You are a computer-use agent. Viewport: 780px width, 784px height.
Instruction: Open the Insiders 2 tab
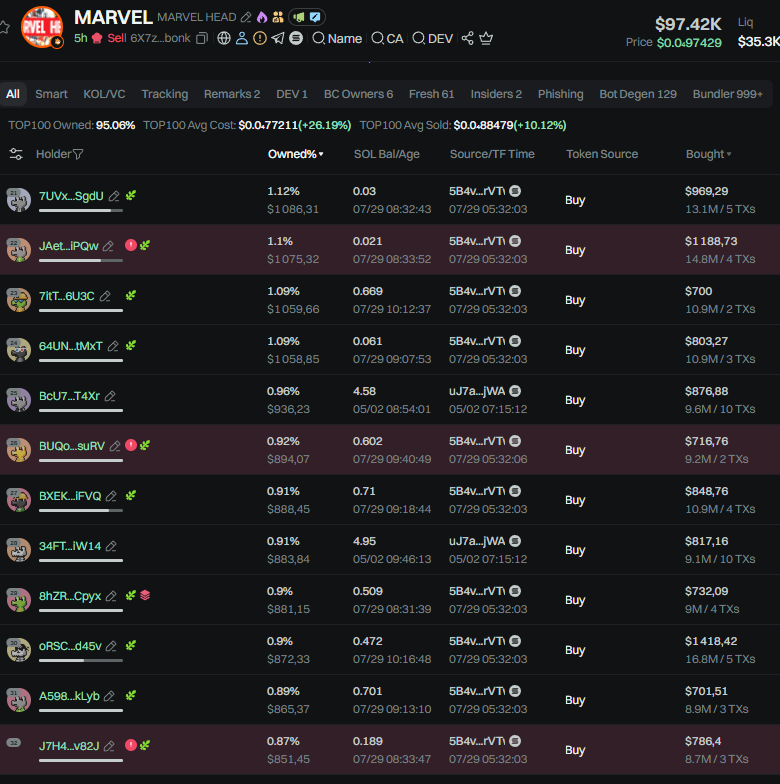[496, 94]
